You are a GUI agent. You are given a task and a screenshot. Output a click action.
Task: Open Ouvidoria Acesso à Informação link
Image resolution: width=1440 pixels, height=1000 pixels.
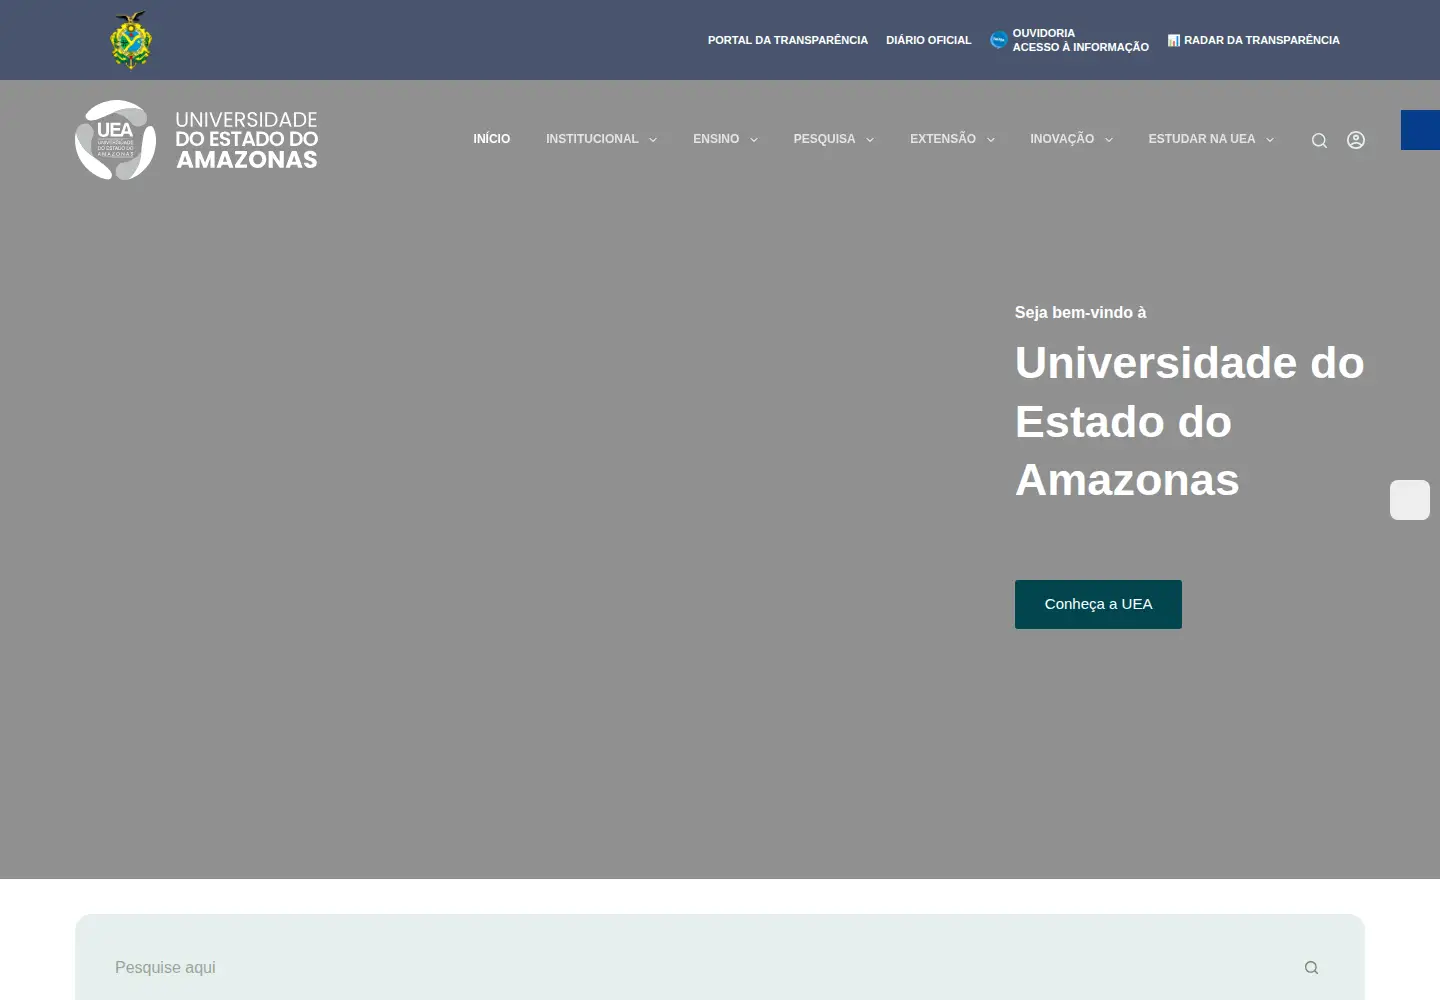pos(1069,40)
